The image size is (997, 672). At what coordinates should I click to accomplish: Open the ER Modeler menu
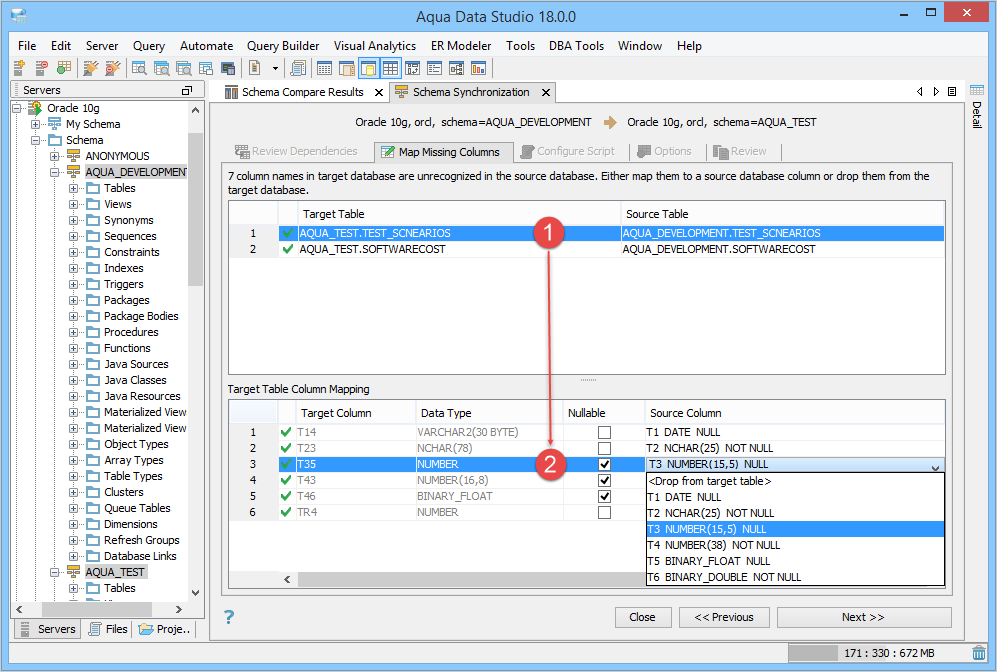460,46
